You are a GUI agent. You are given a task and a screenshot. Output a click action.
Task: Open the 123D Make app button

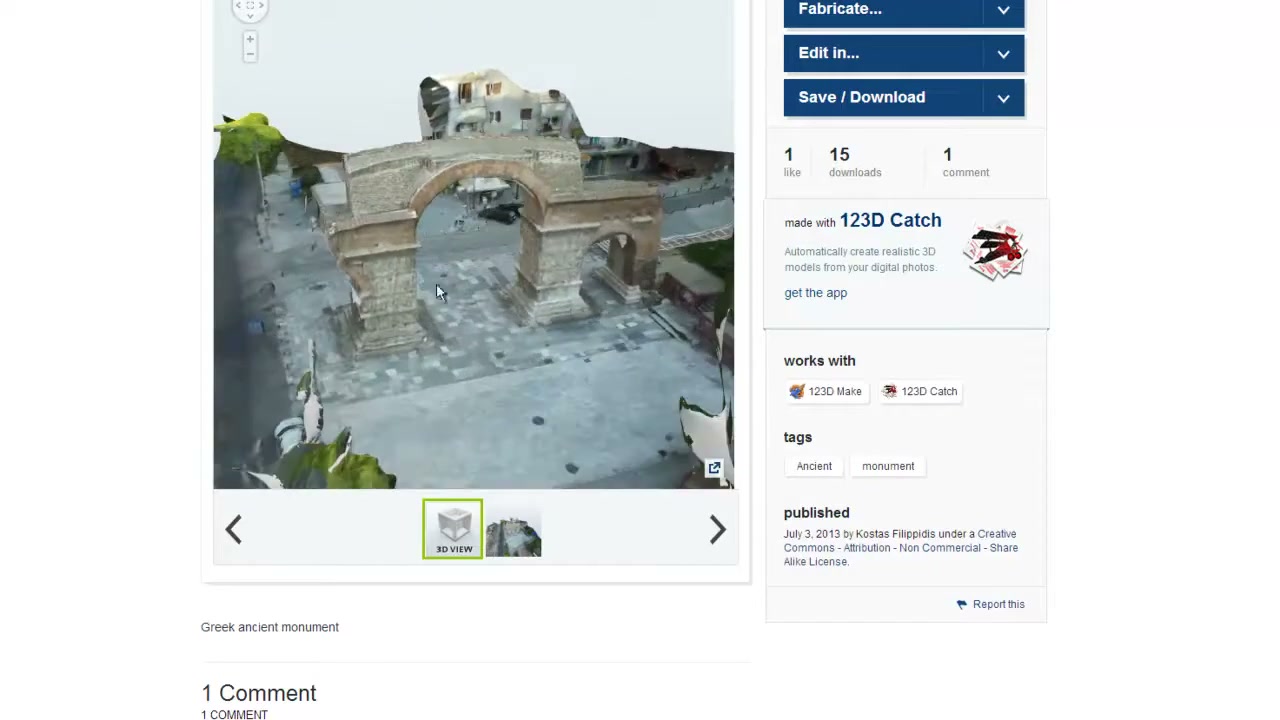coord(825,392)
